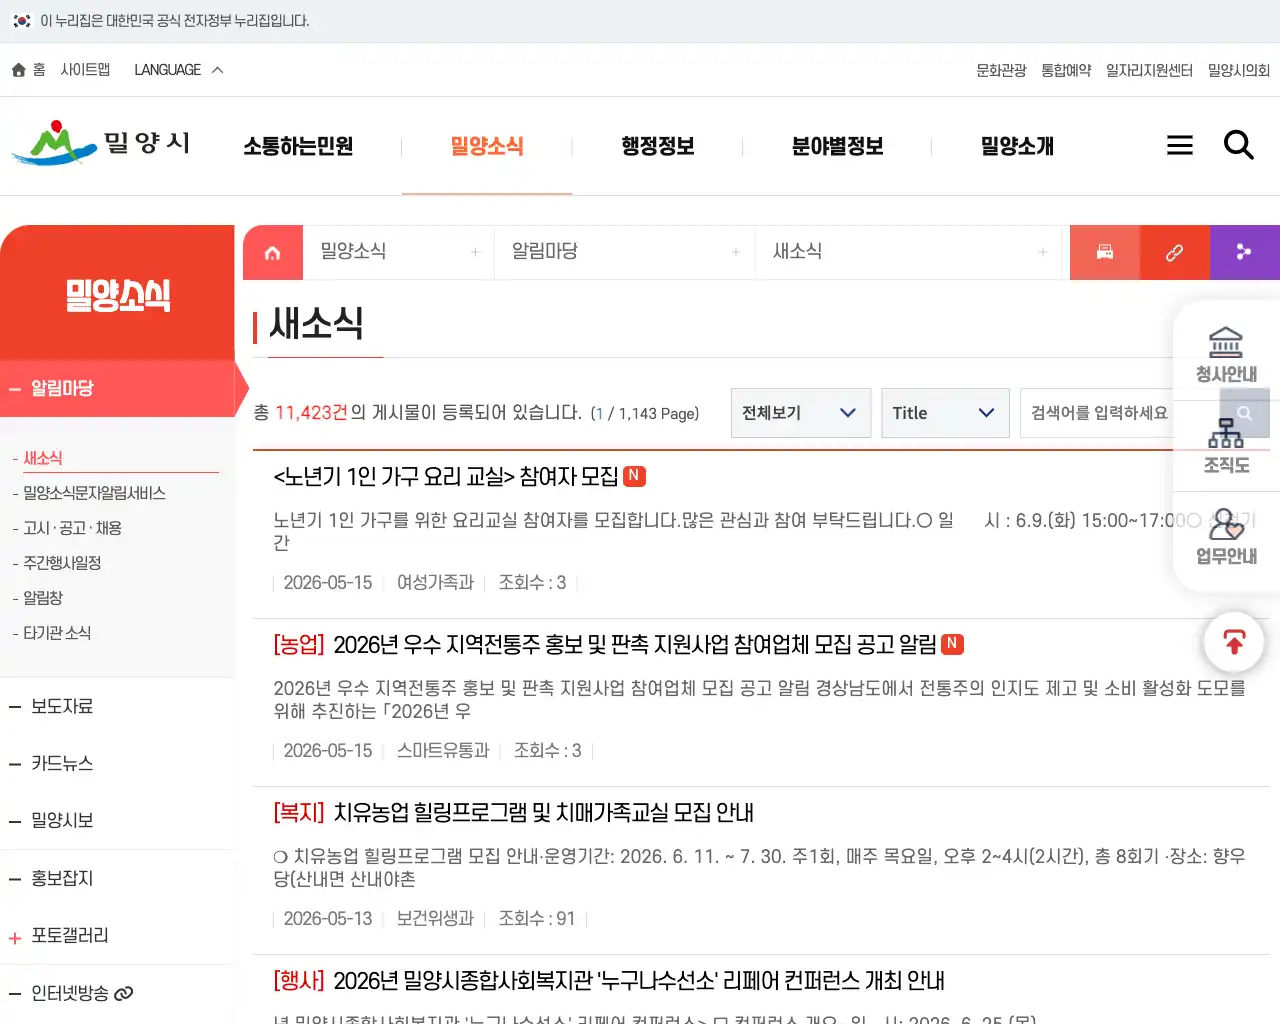Open the 통합예약 link
1280x1024 pixels.
1066,70
